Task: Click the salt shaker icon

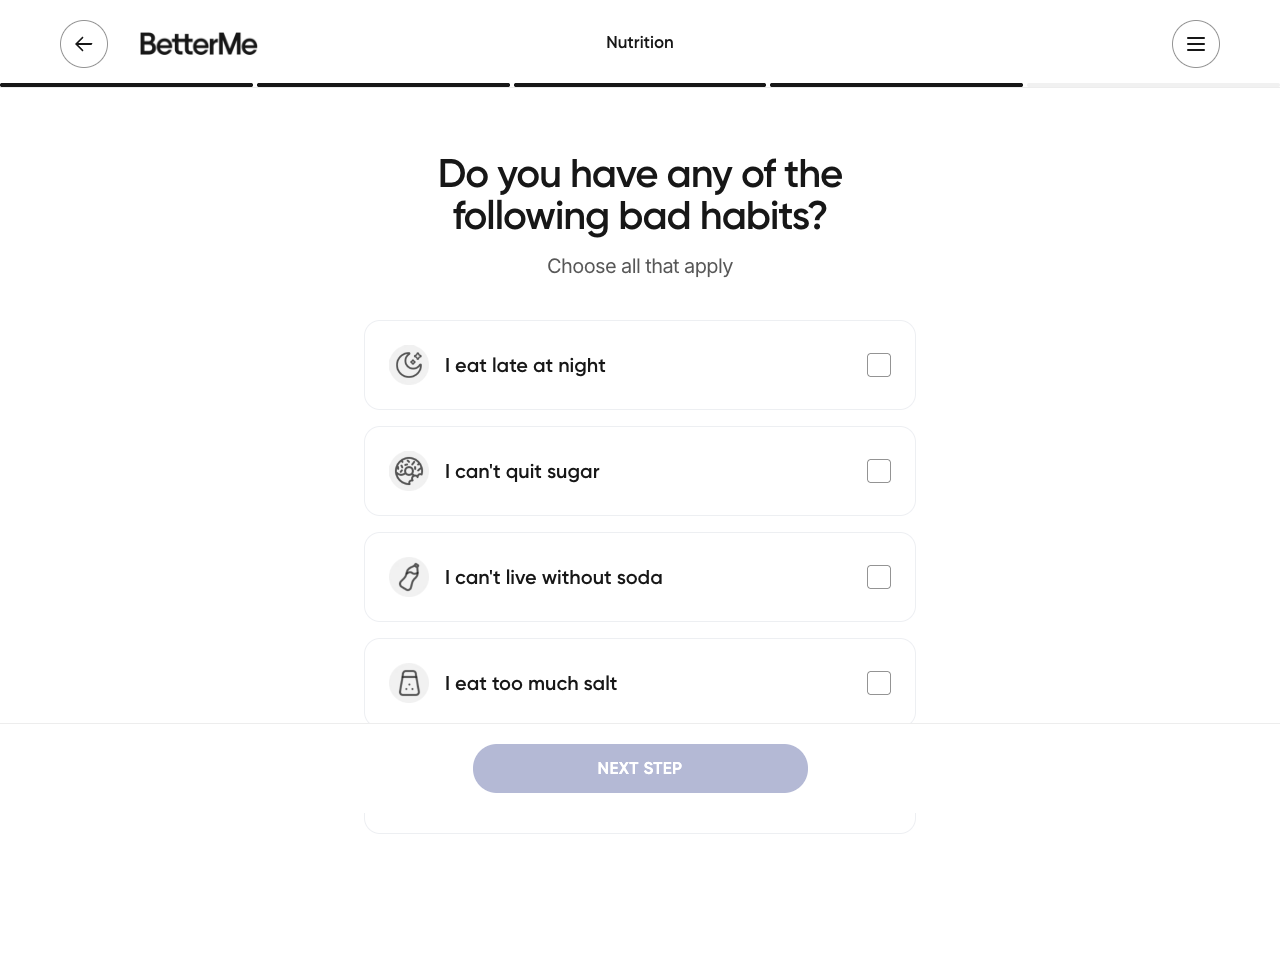Action: point(409,683)
